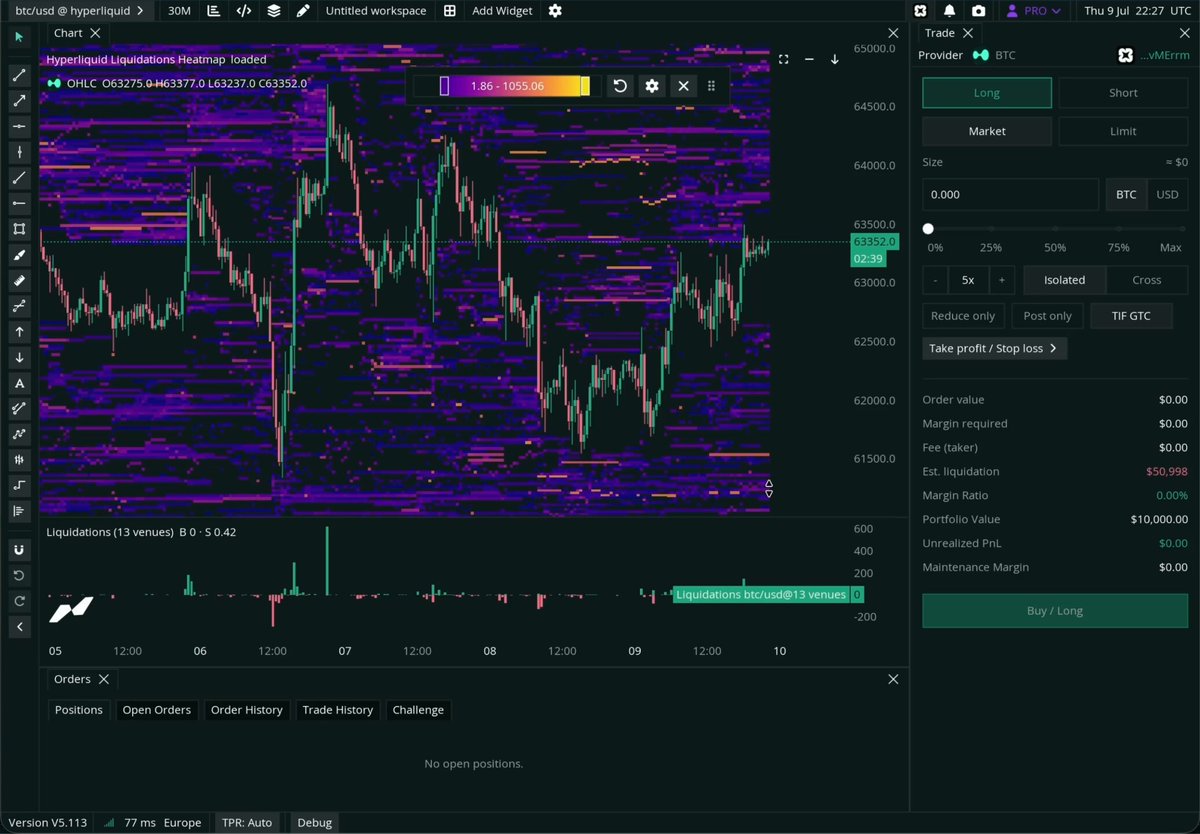
Task: Click the Untitled workspace name
Action: pos(376,11)
